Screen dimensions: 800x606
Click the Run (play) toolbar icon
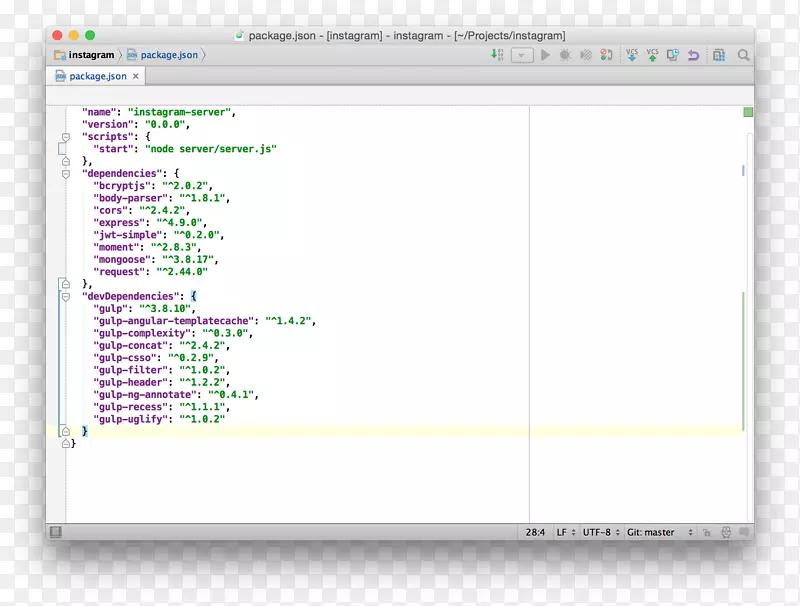point(545,56)
